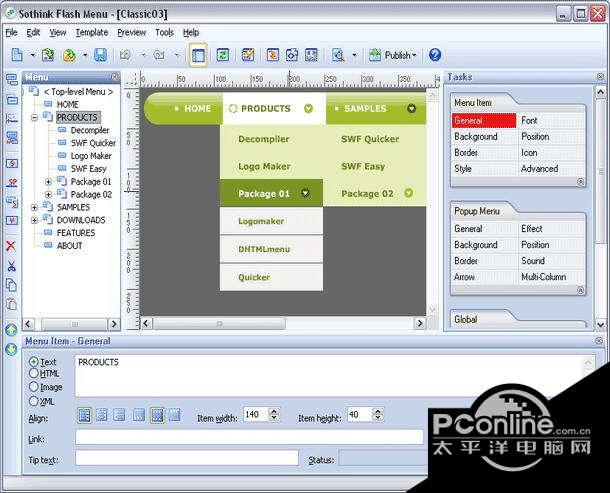Select Sound in the Popup Menu tasks
This screenshot has width=610, height=493.
[533, 261]
